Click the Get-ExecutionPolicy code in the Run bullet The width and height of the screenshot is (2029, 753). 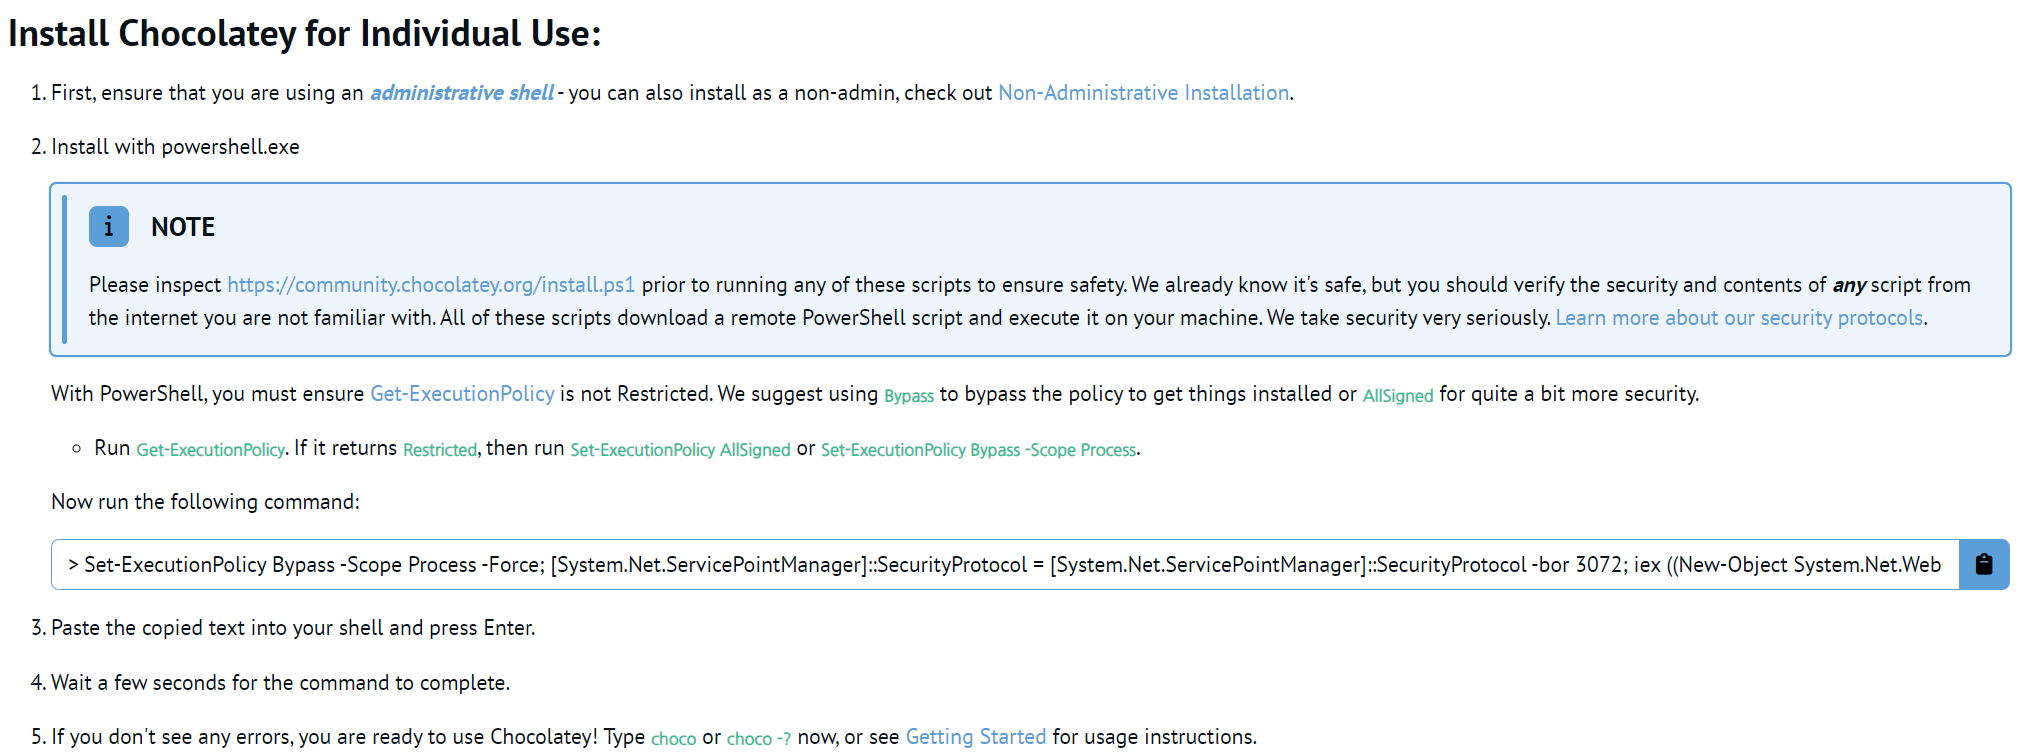coord(211,450)
